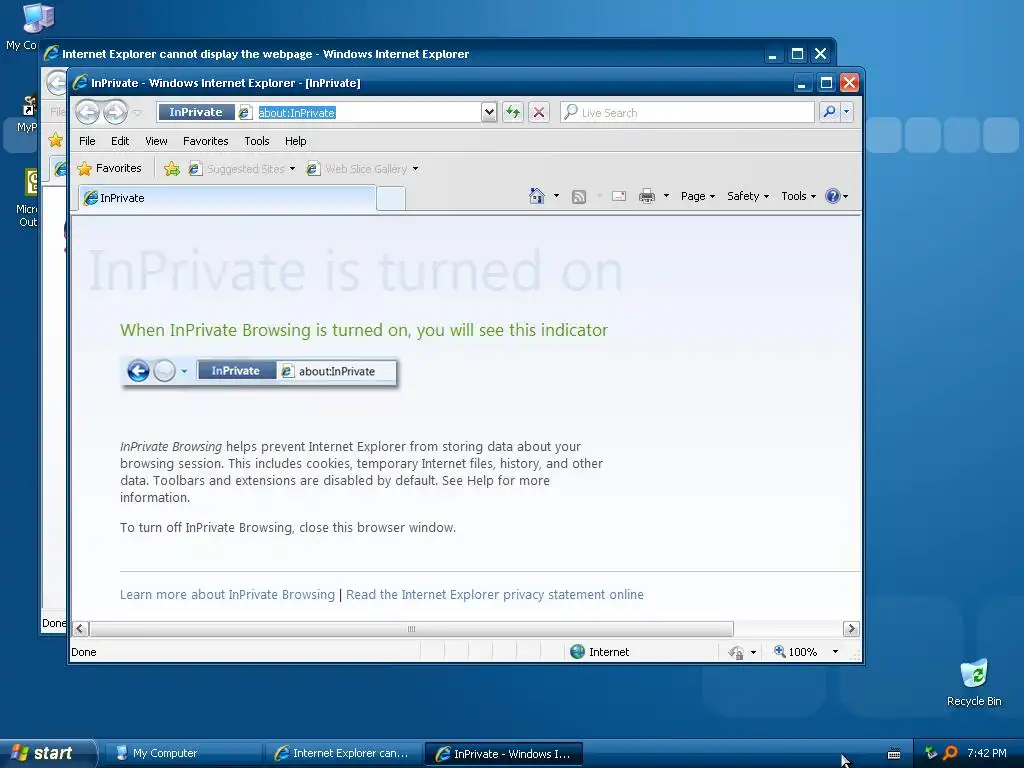Click the favorites star in back IE window
The width and height of the screenshot is (1024, 768).
tap(56, 140)
